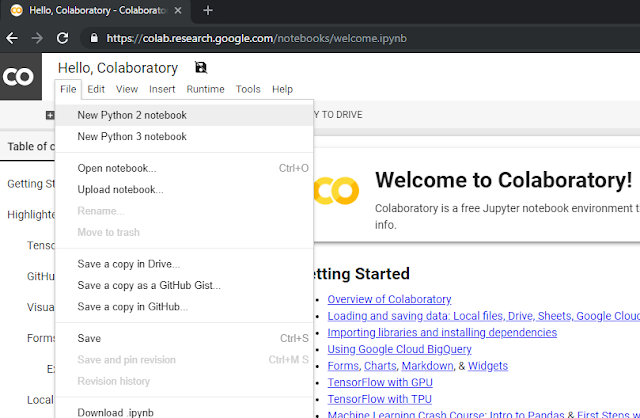Select Save a copy in Drive
The height and width of the screenshot is (418, 640).
point(129,264)
